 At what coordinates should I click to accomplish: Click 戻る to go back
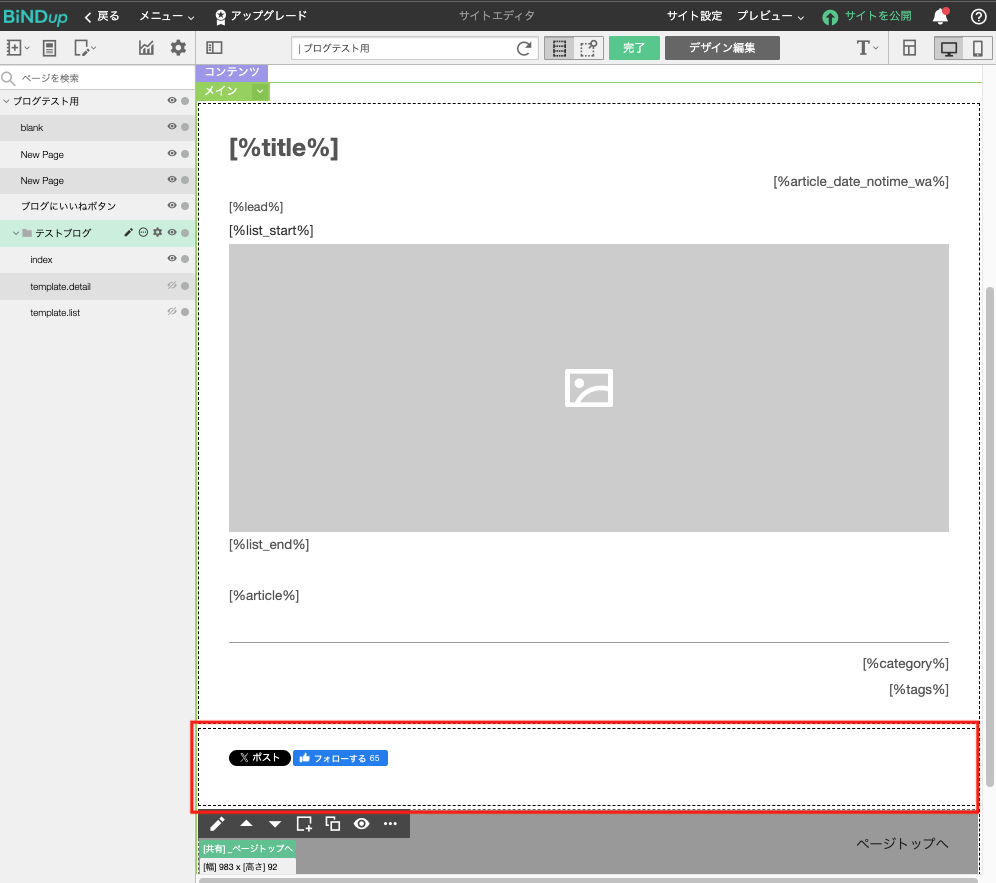click(x=102, y=17)
